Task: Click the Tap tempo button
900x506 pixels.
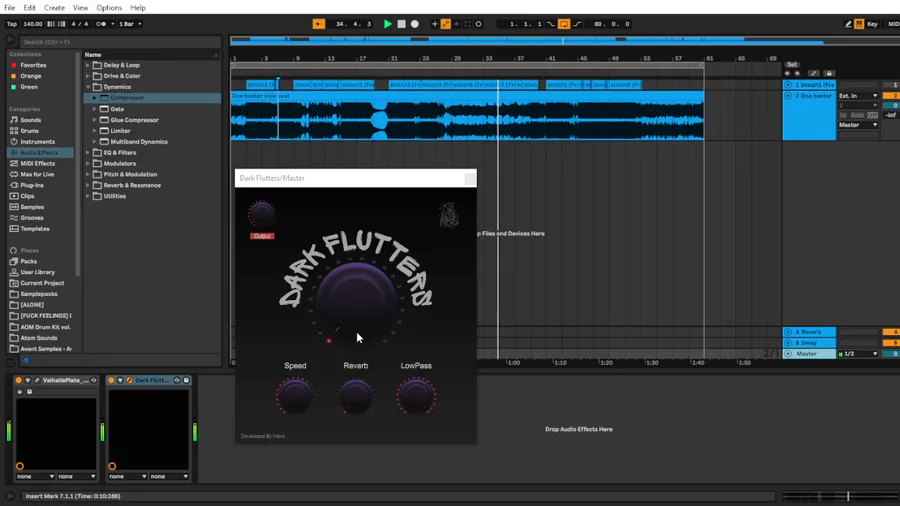Action: tap(11, 24)
